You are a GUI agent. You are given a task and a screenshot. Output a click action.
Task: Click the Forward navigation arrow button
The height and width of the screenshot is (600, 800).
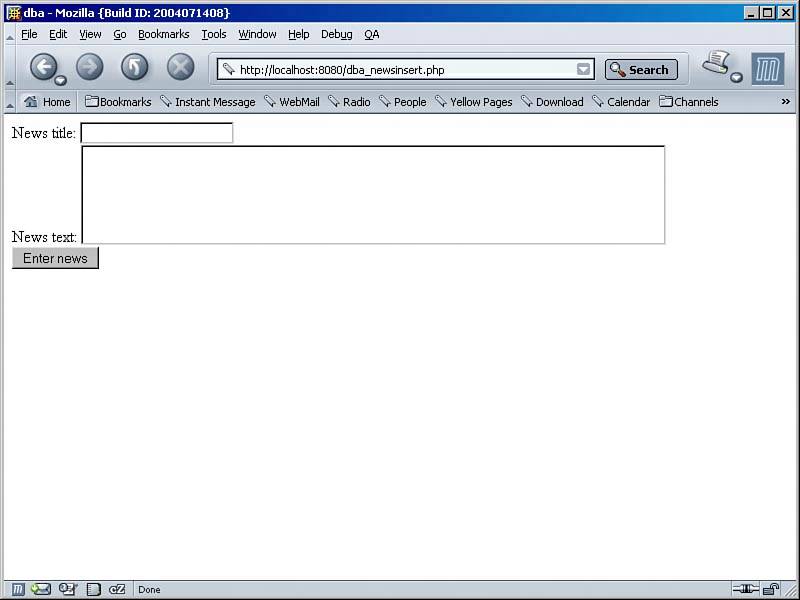tap(90, 67)
